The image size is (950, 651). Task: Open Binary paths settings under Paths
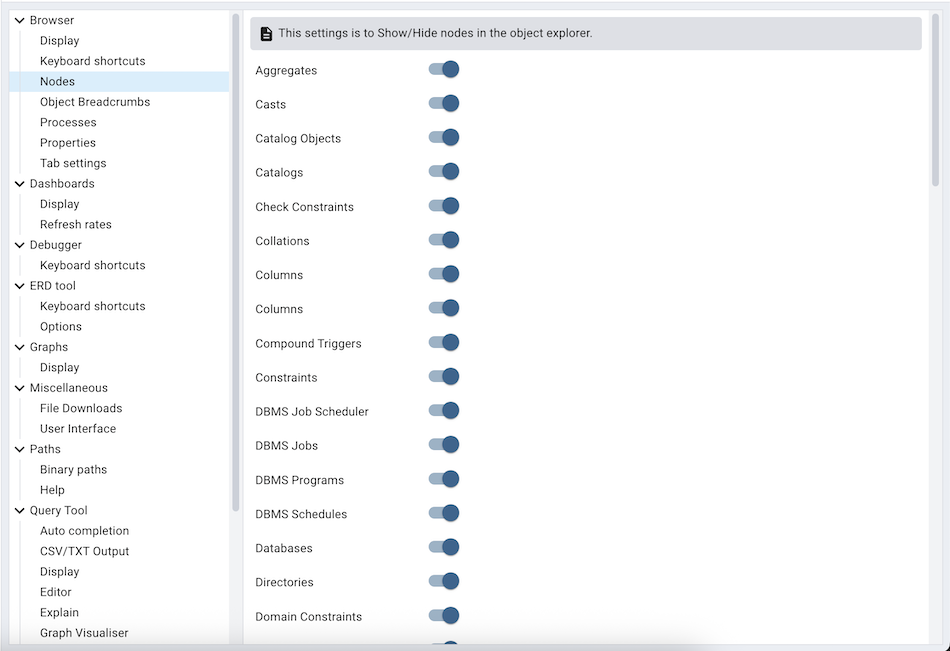[73, 469]
